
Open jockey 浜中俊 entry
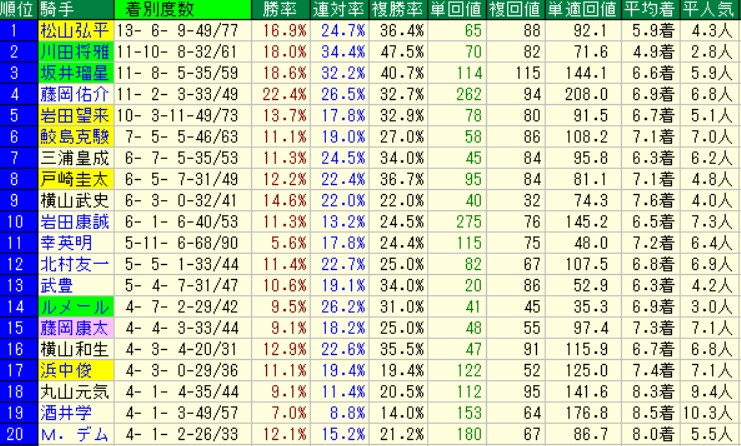[x=64, y=370]
